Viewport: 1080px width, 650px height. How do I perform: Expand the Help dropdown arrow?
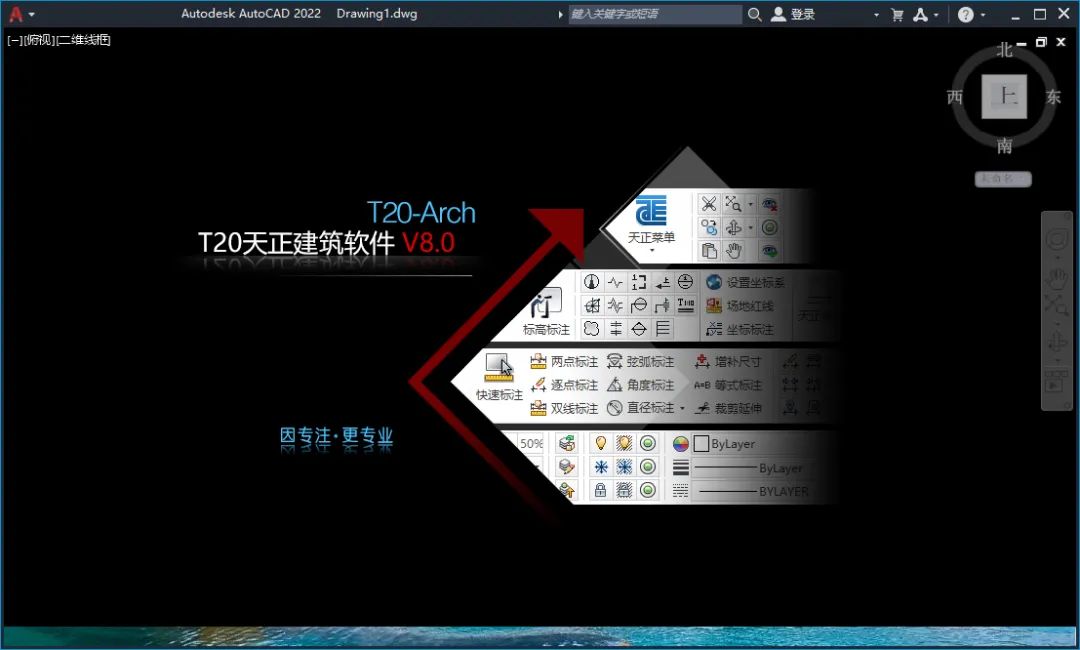click(x=983, y=14)
